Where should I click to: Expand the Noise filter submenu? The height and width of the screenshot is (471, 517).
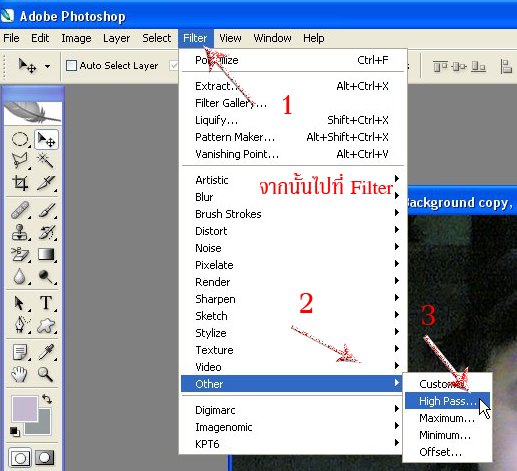(292, 248)
